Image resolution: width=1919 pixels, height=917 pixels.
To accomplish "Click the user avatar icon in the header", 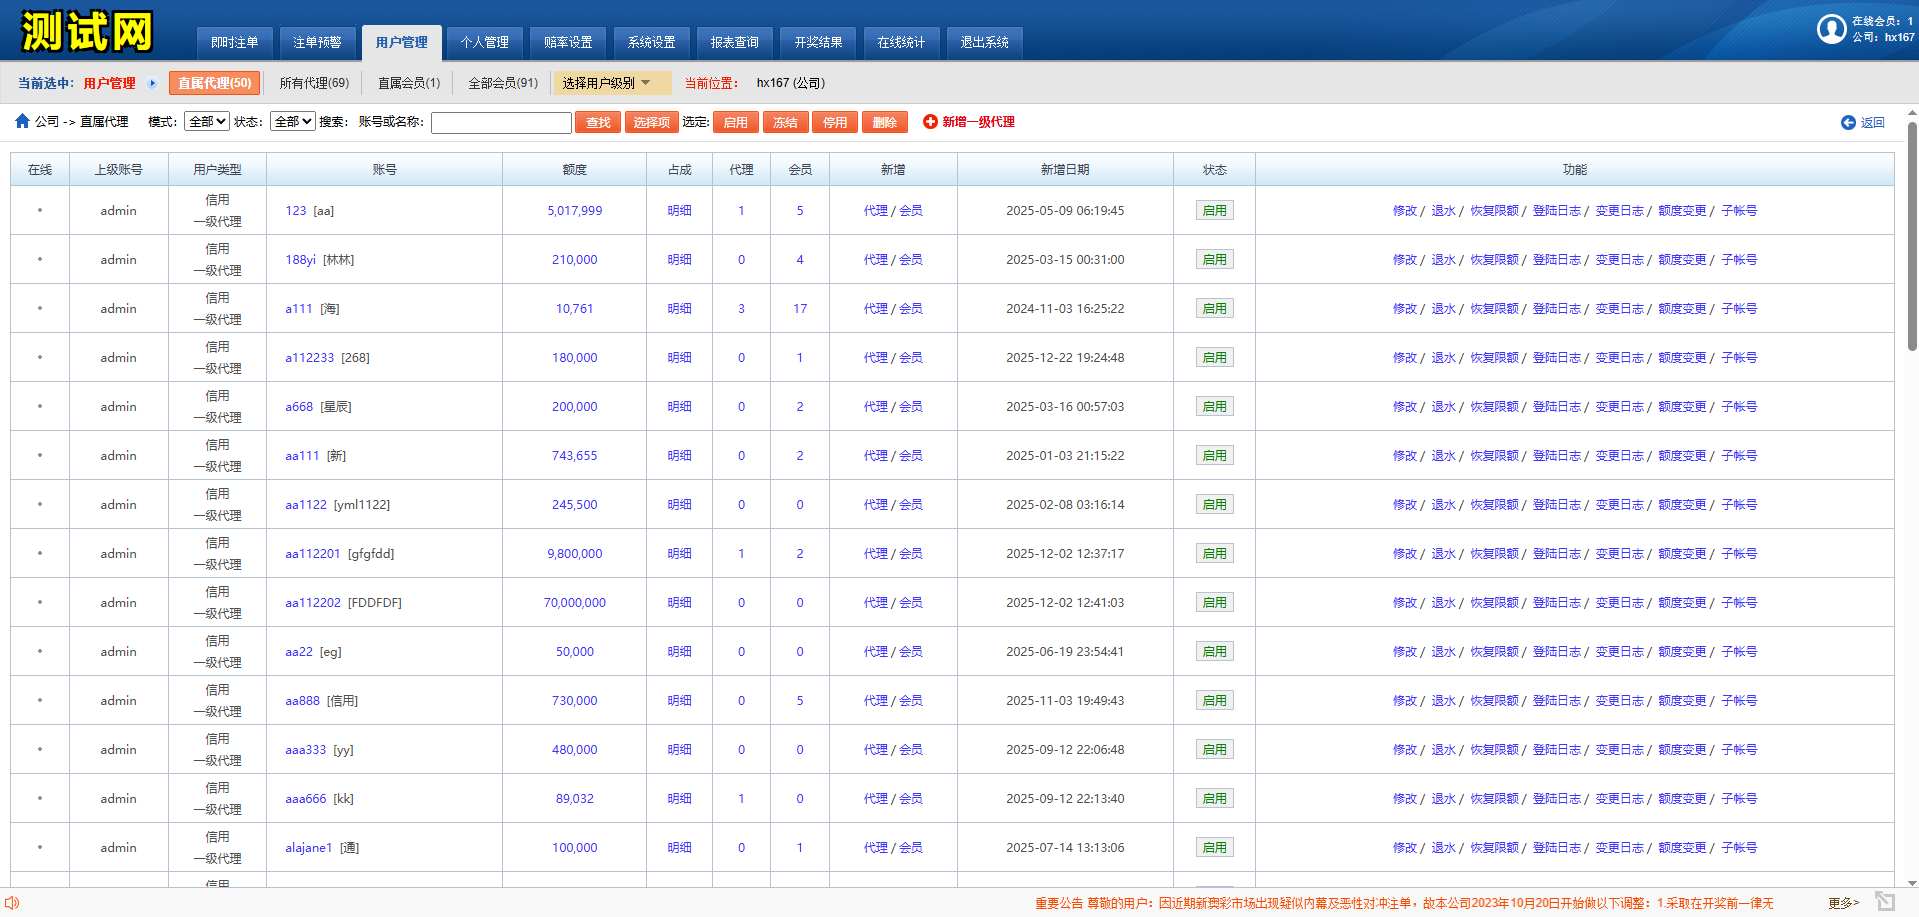I will tap(1831, 29).
